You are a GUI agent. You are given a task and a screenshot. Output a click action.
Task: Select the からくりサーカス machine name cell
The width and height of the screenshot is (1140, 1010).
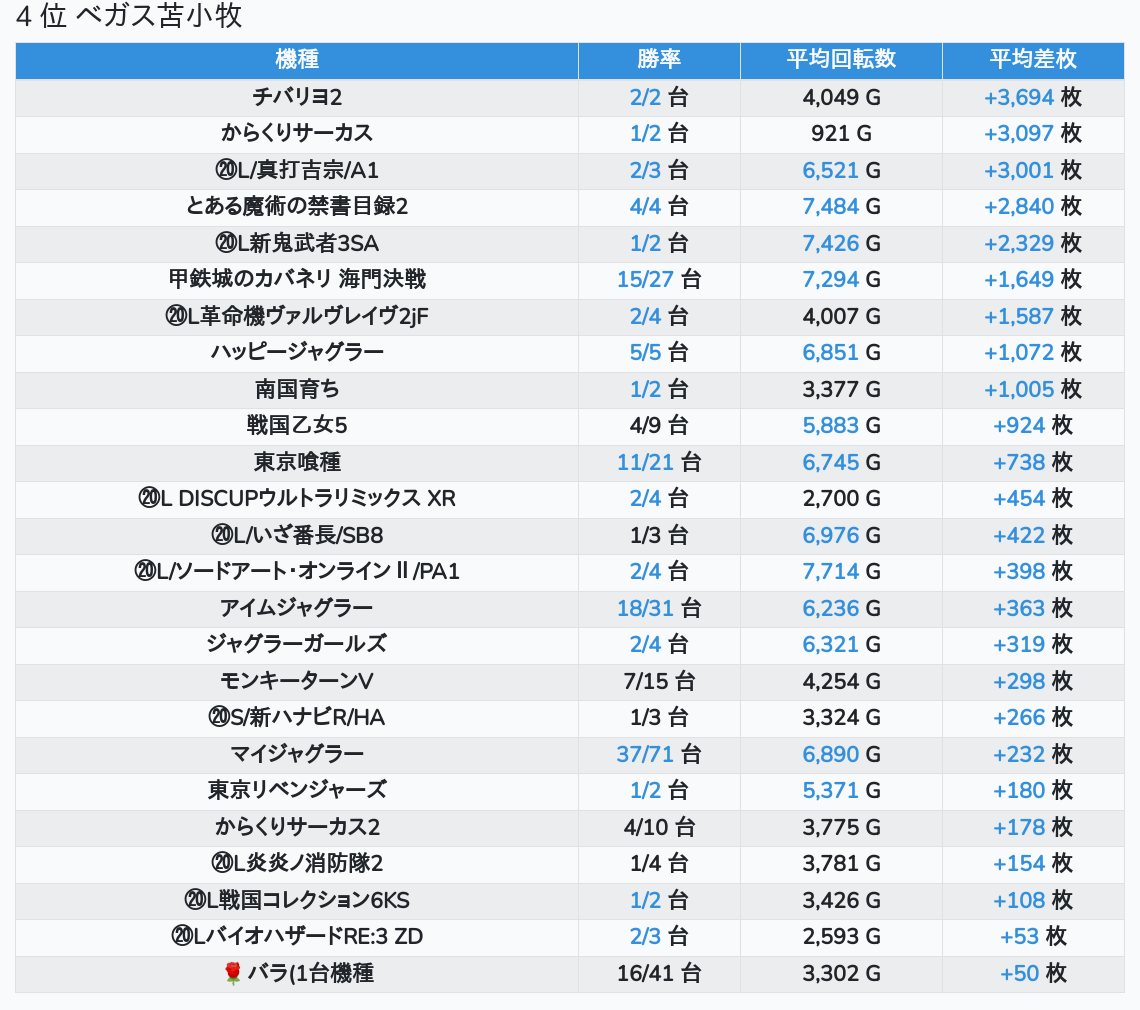(x=297, y=134)
